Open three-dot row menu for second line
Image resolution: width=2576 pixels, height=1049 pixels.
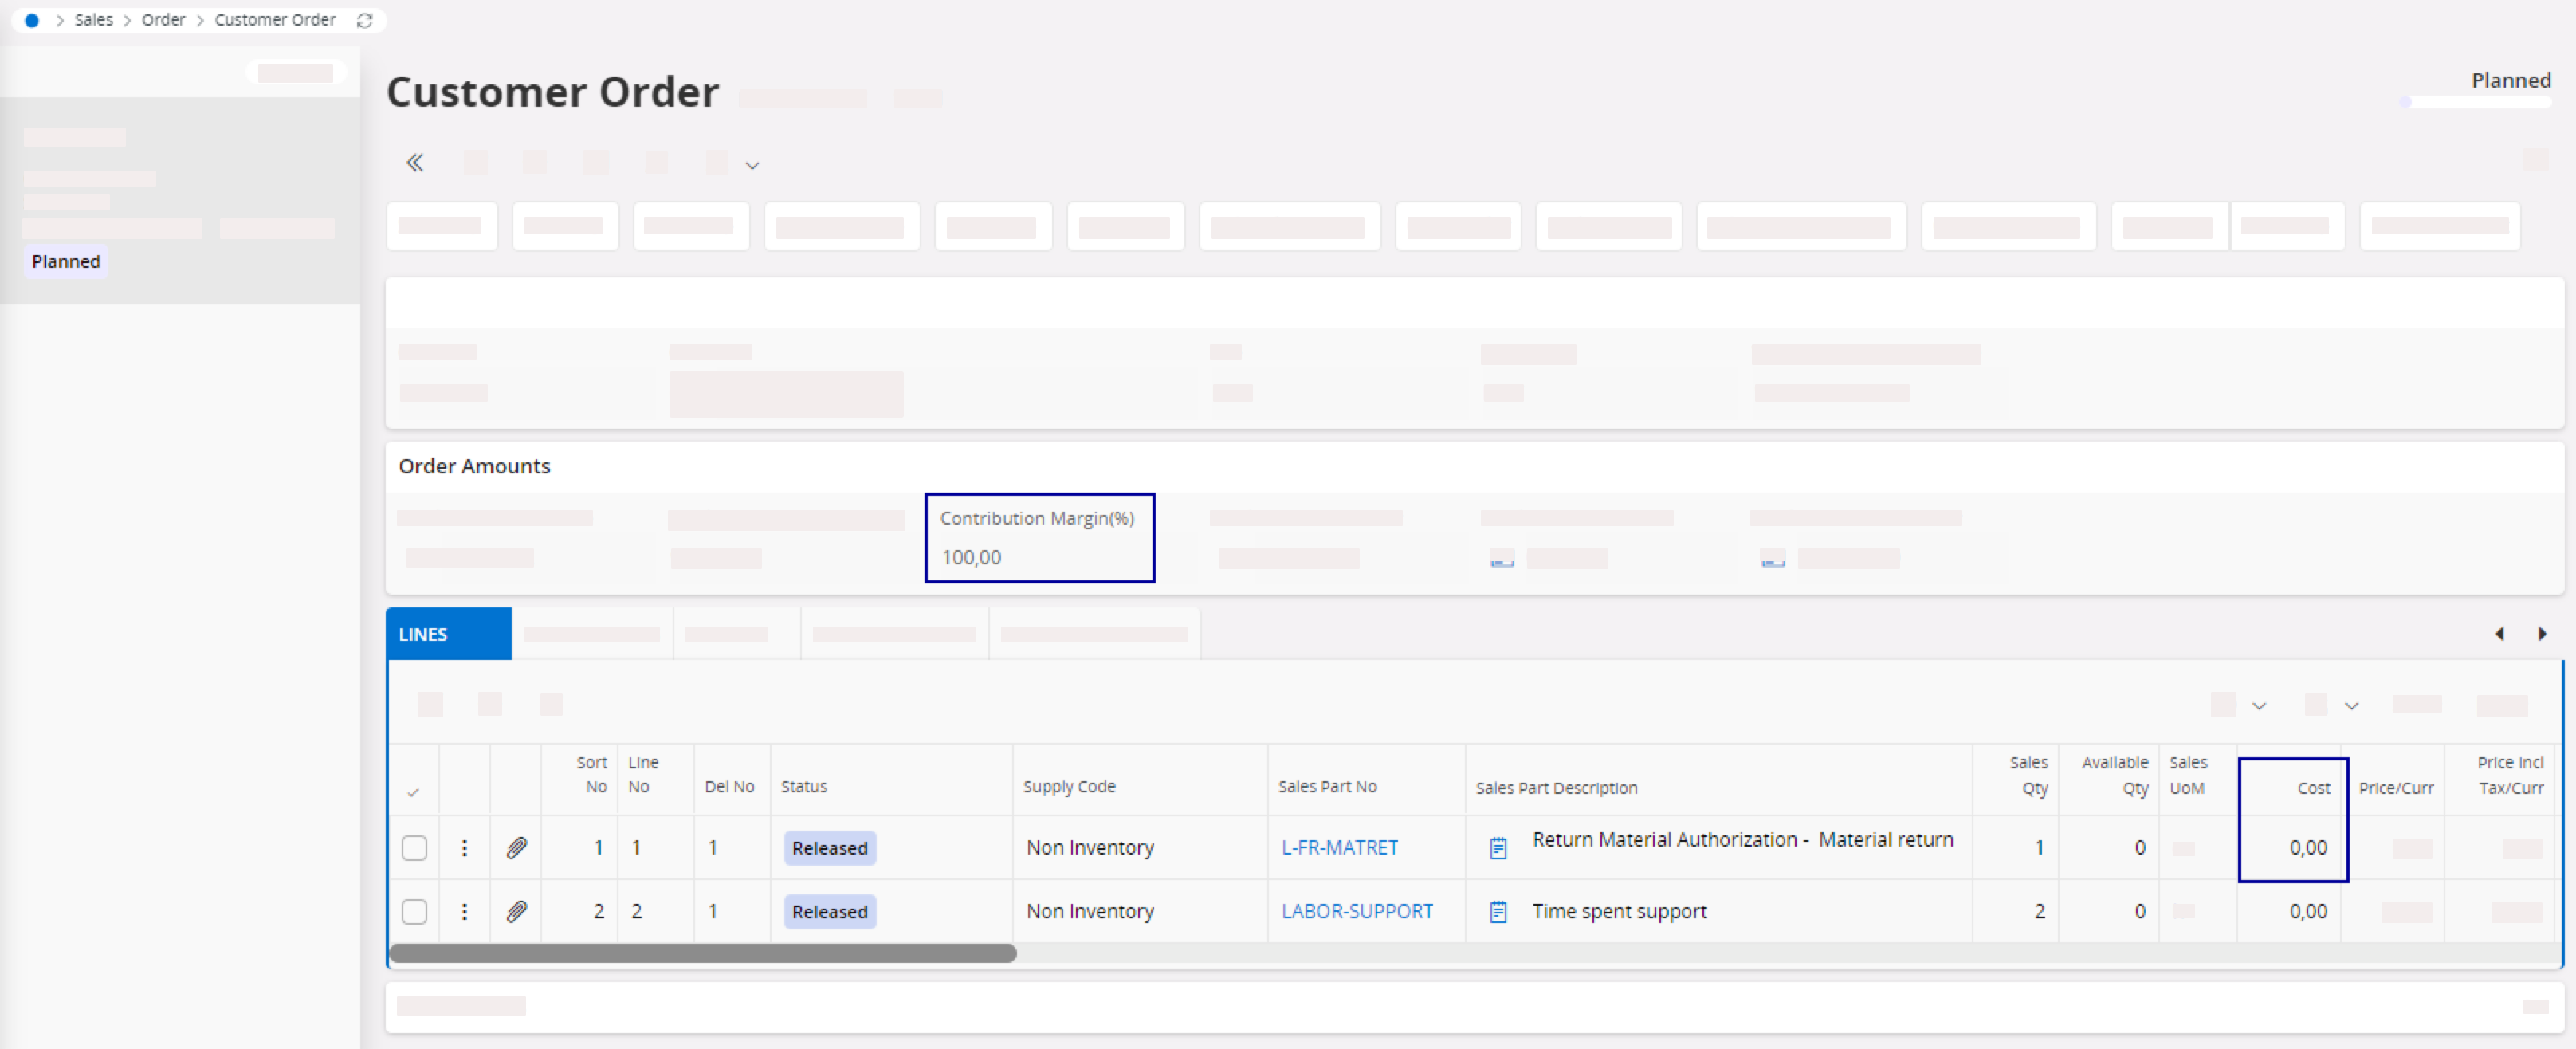464,911
